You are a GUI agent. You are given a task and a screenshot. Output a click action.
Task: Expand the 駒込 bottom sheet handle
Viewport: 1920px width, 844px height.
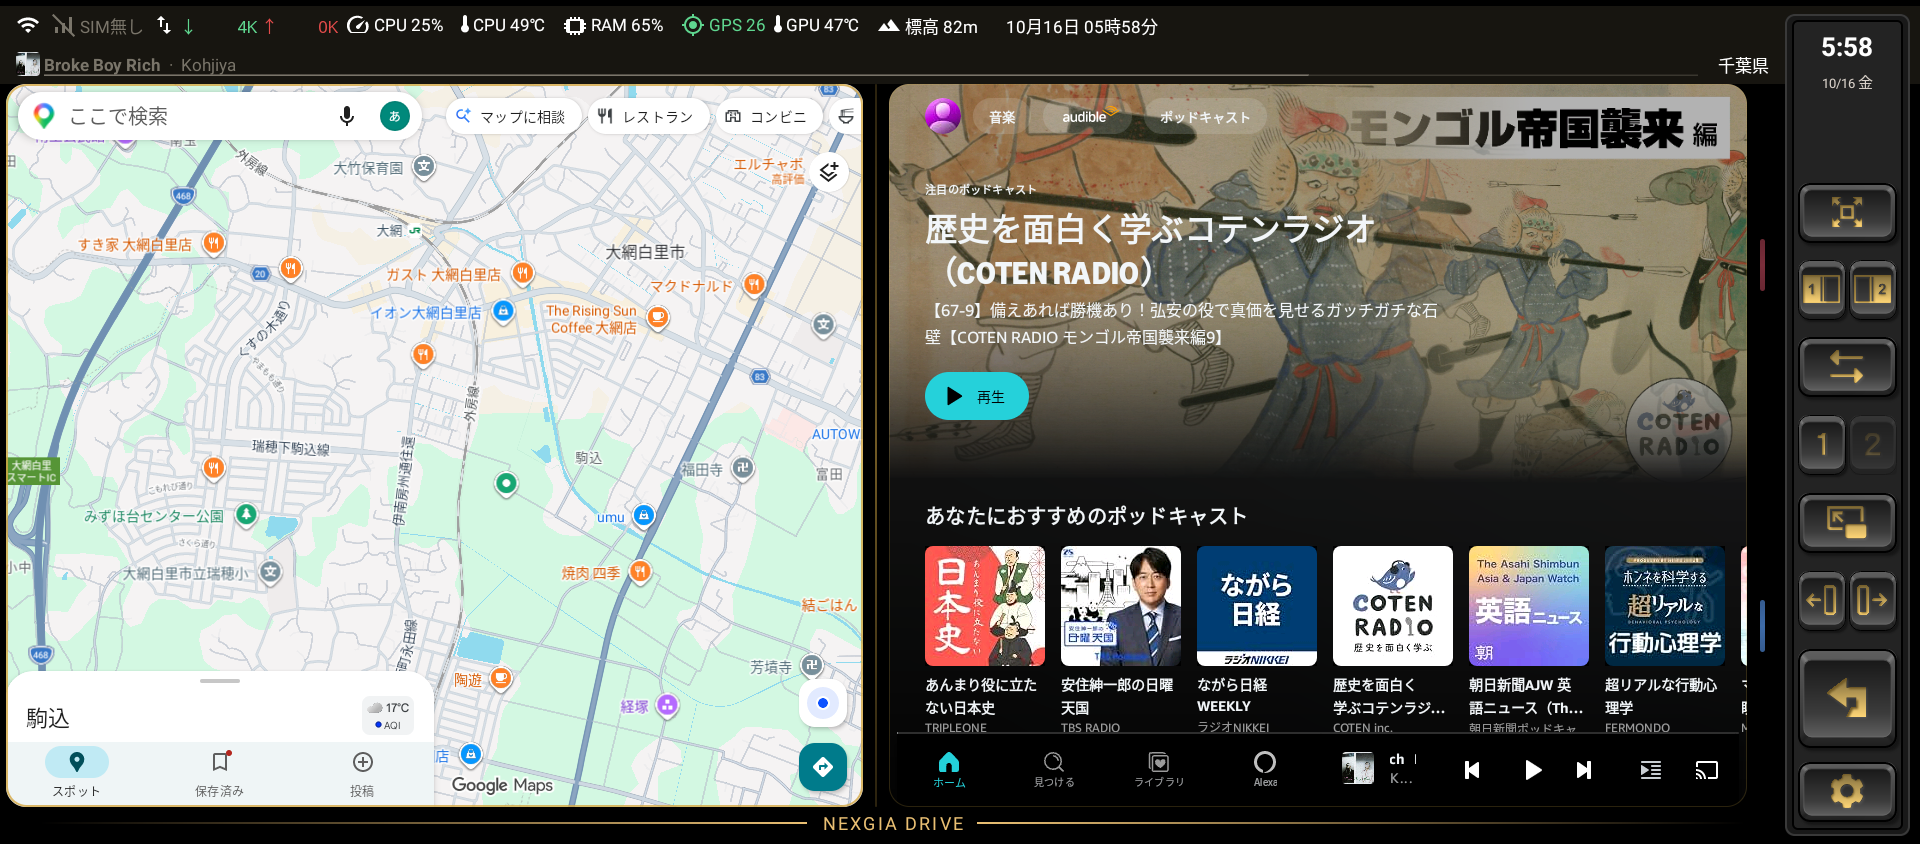tap(220, 681)
